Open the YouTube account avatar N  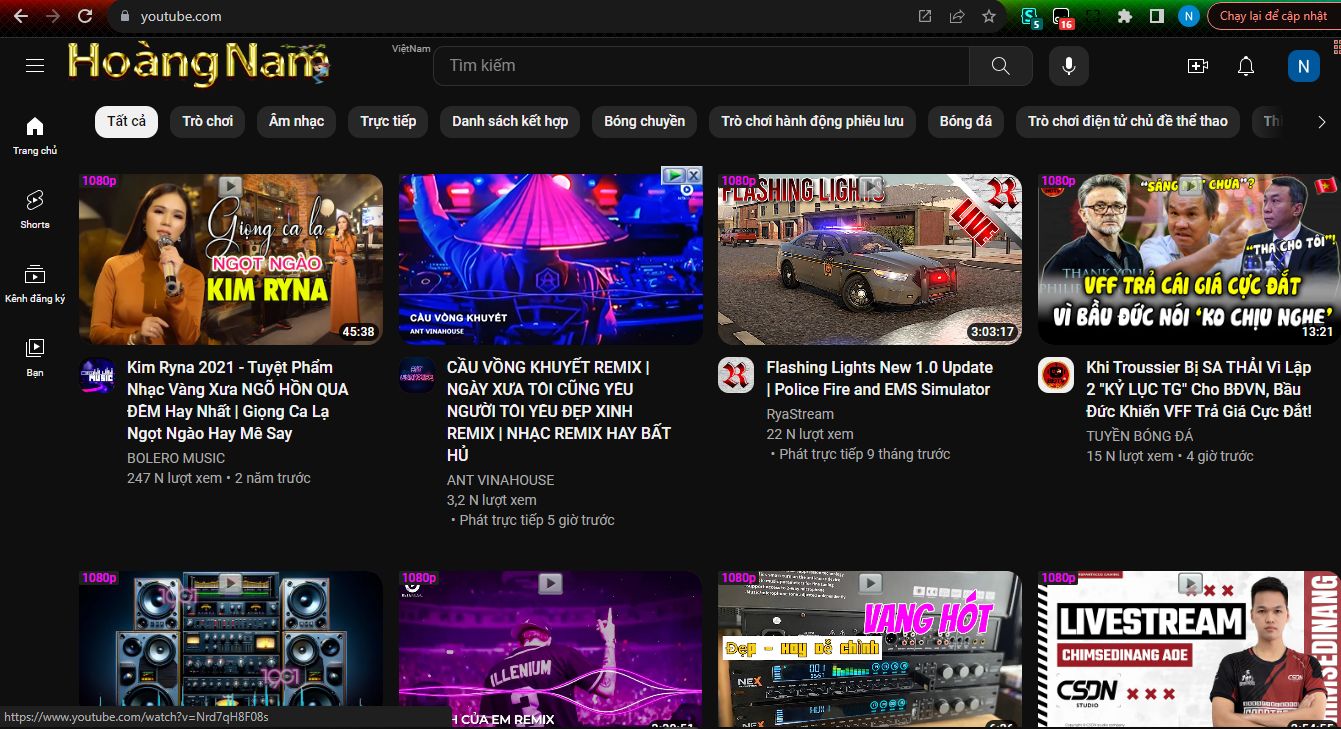(1303, 66)
